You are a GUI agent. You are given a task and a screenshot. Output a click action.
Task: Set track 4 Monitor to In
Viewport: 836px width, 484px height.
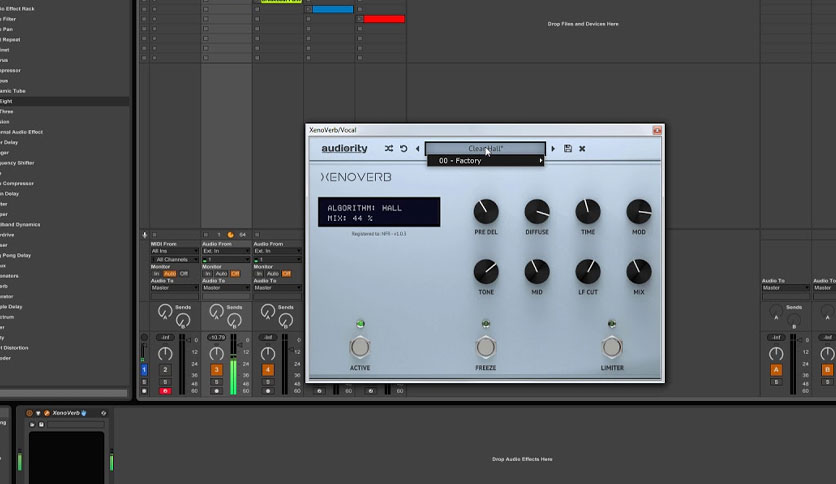[x=259, y=273]
